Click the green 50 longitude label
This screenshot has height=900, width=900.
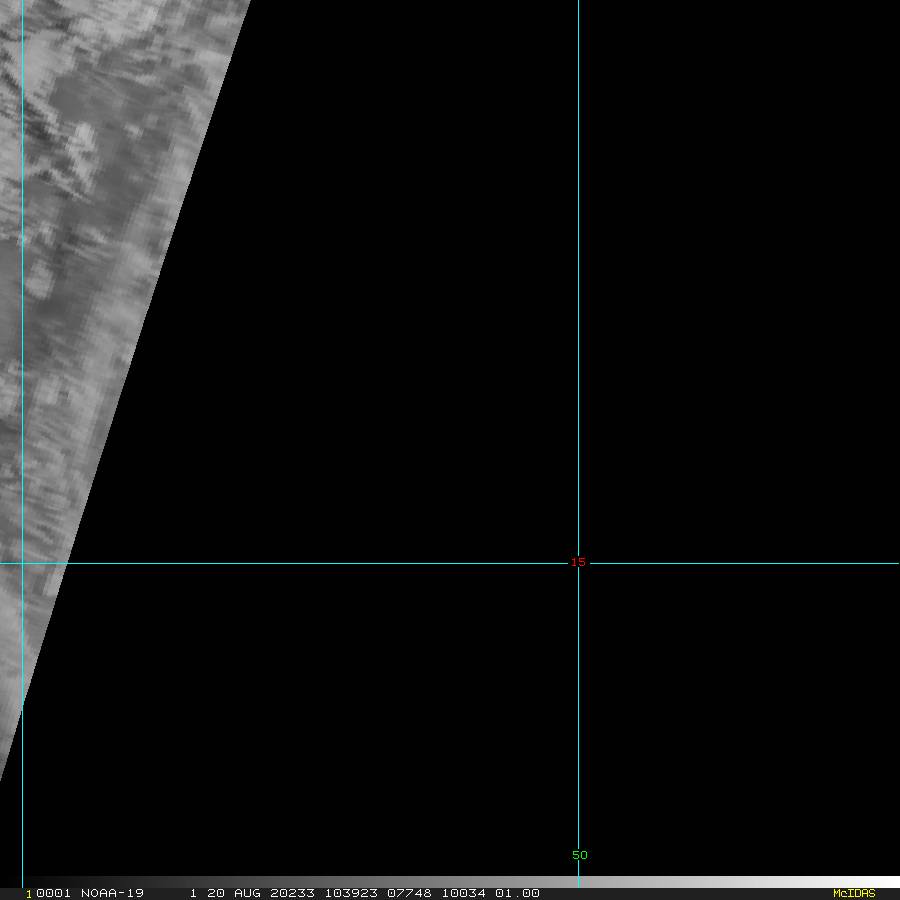coord(580,855)
